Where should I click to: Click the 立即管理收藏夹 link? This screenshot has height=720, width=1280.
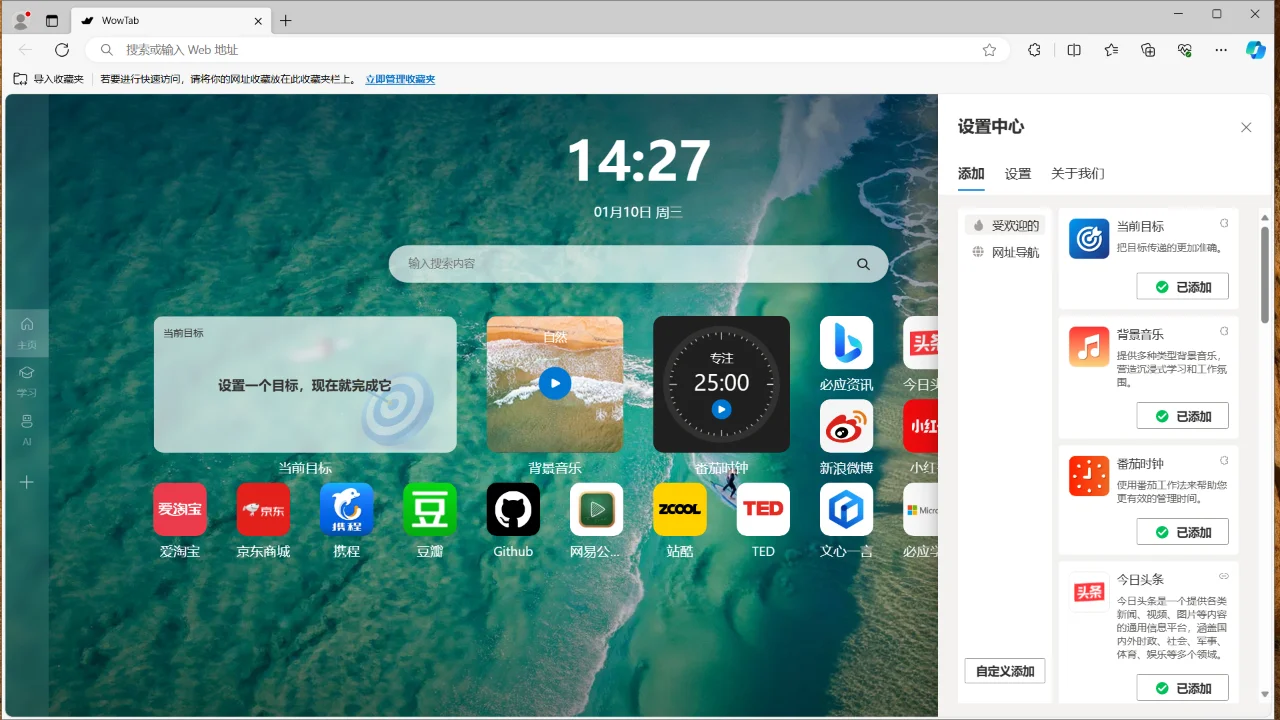[x=399, y=79]
